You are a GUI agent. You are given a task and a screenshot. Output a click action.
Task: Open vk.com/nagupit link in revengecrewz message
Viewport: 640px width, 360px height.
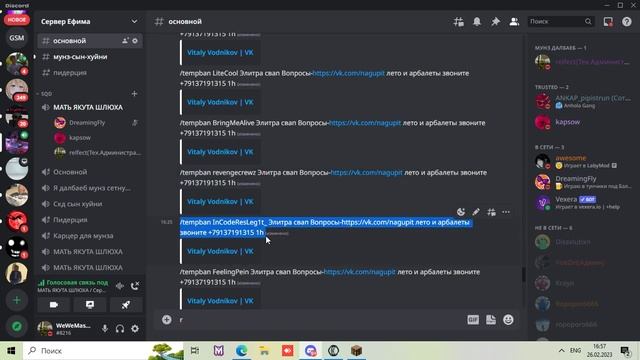[x=367, y=173]
